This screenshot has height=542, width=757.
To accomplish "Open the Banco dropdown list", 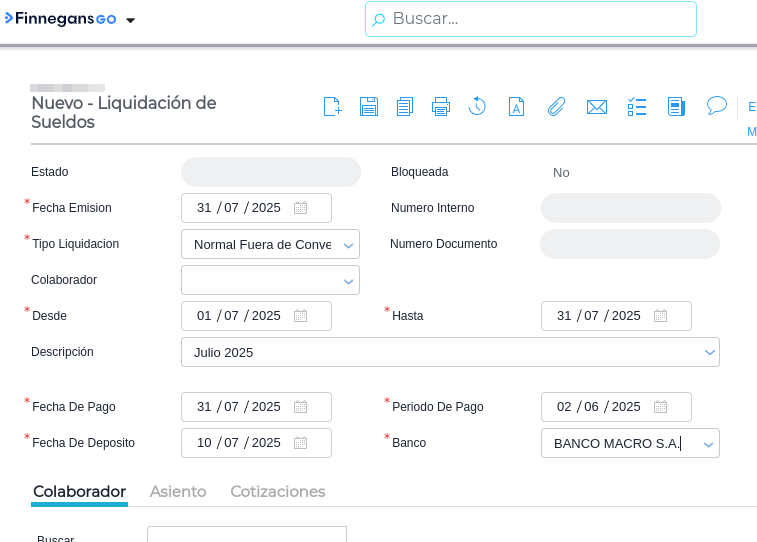I will (708, 444).
